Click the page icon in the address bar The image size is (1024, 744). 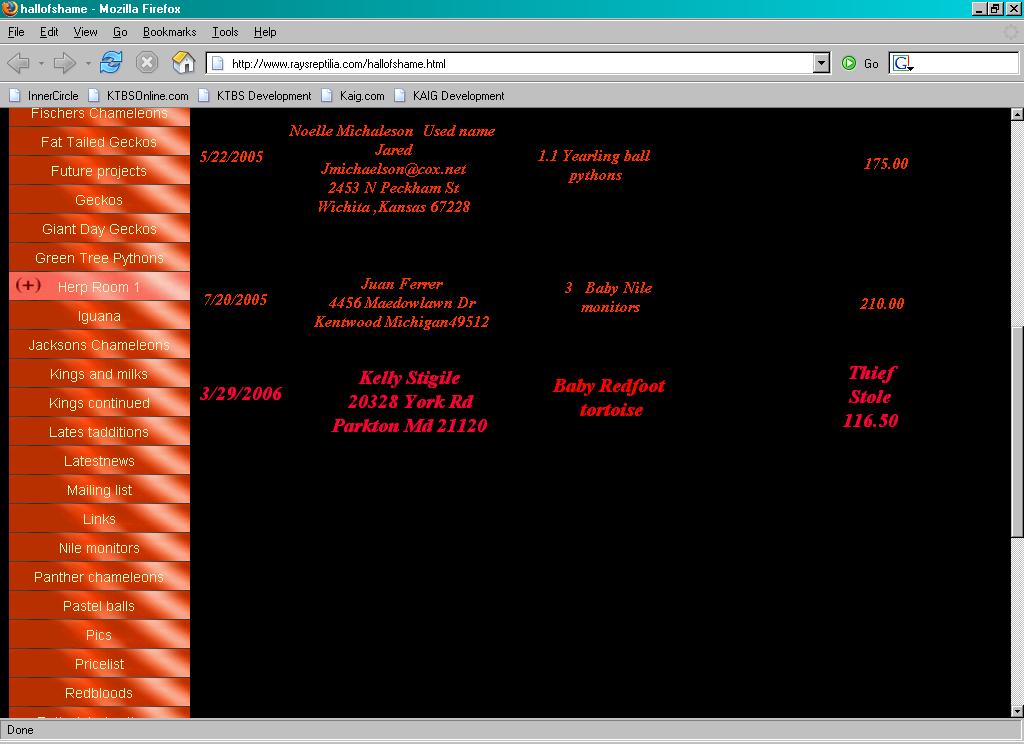[218, 63]
